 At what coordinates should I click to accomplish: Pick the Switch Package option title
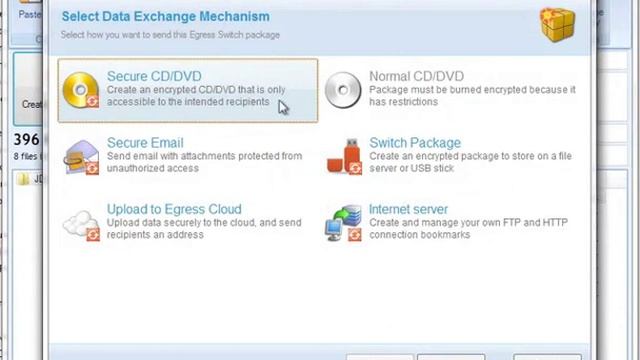pos(415,142)
